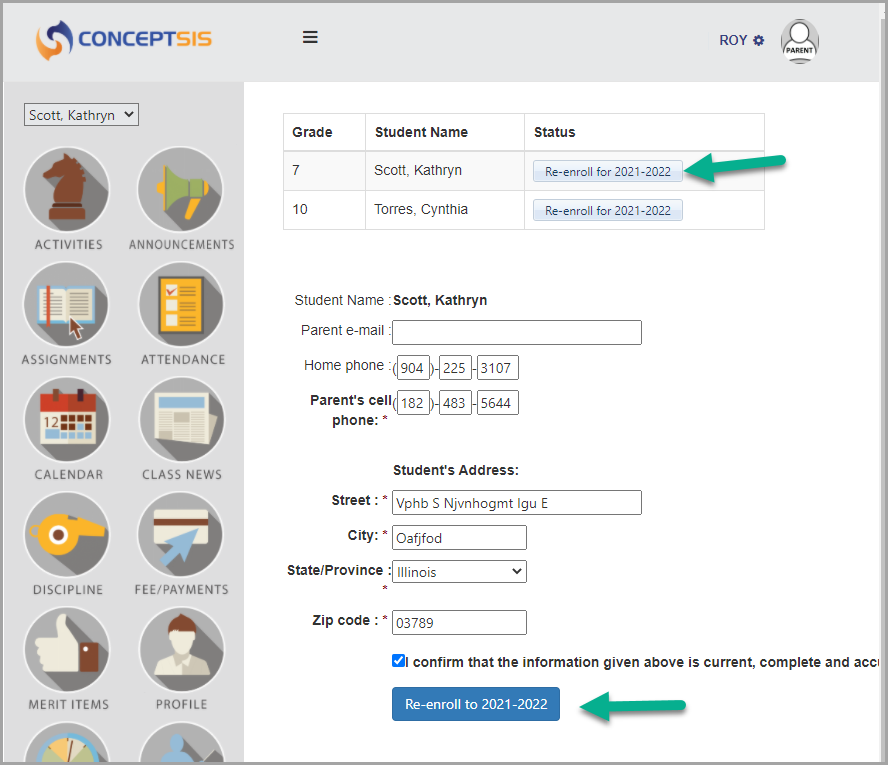Click the FEE/PAYMENTS label

(181, 589)
